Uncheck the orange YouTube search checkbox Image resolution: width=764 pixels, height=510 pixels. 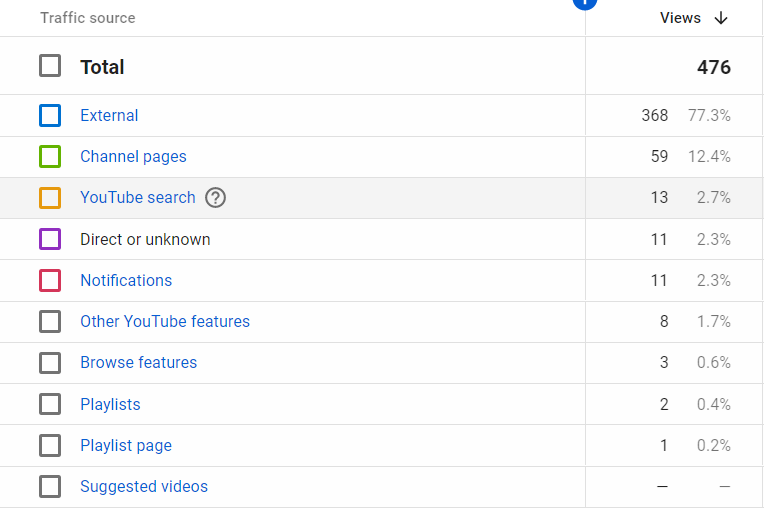(x=50, y=198)
